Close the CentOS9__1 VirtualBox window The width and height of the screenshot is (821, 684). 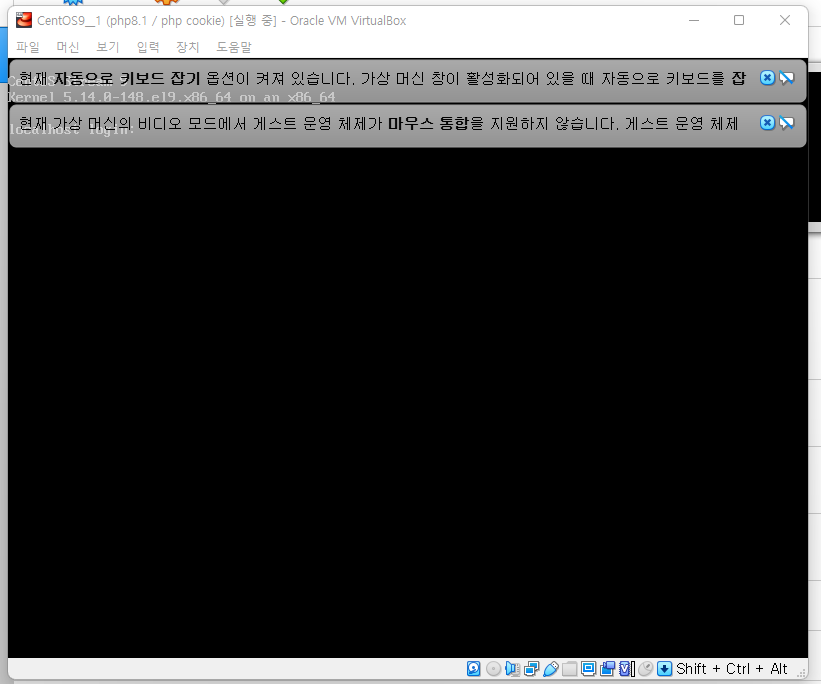(x=784, y=20)
